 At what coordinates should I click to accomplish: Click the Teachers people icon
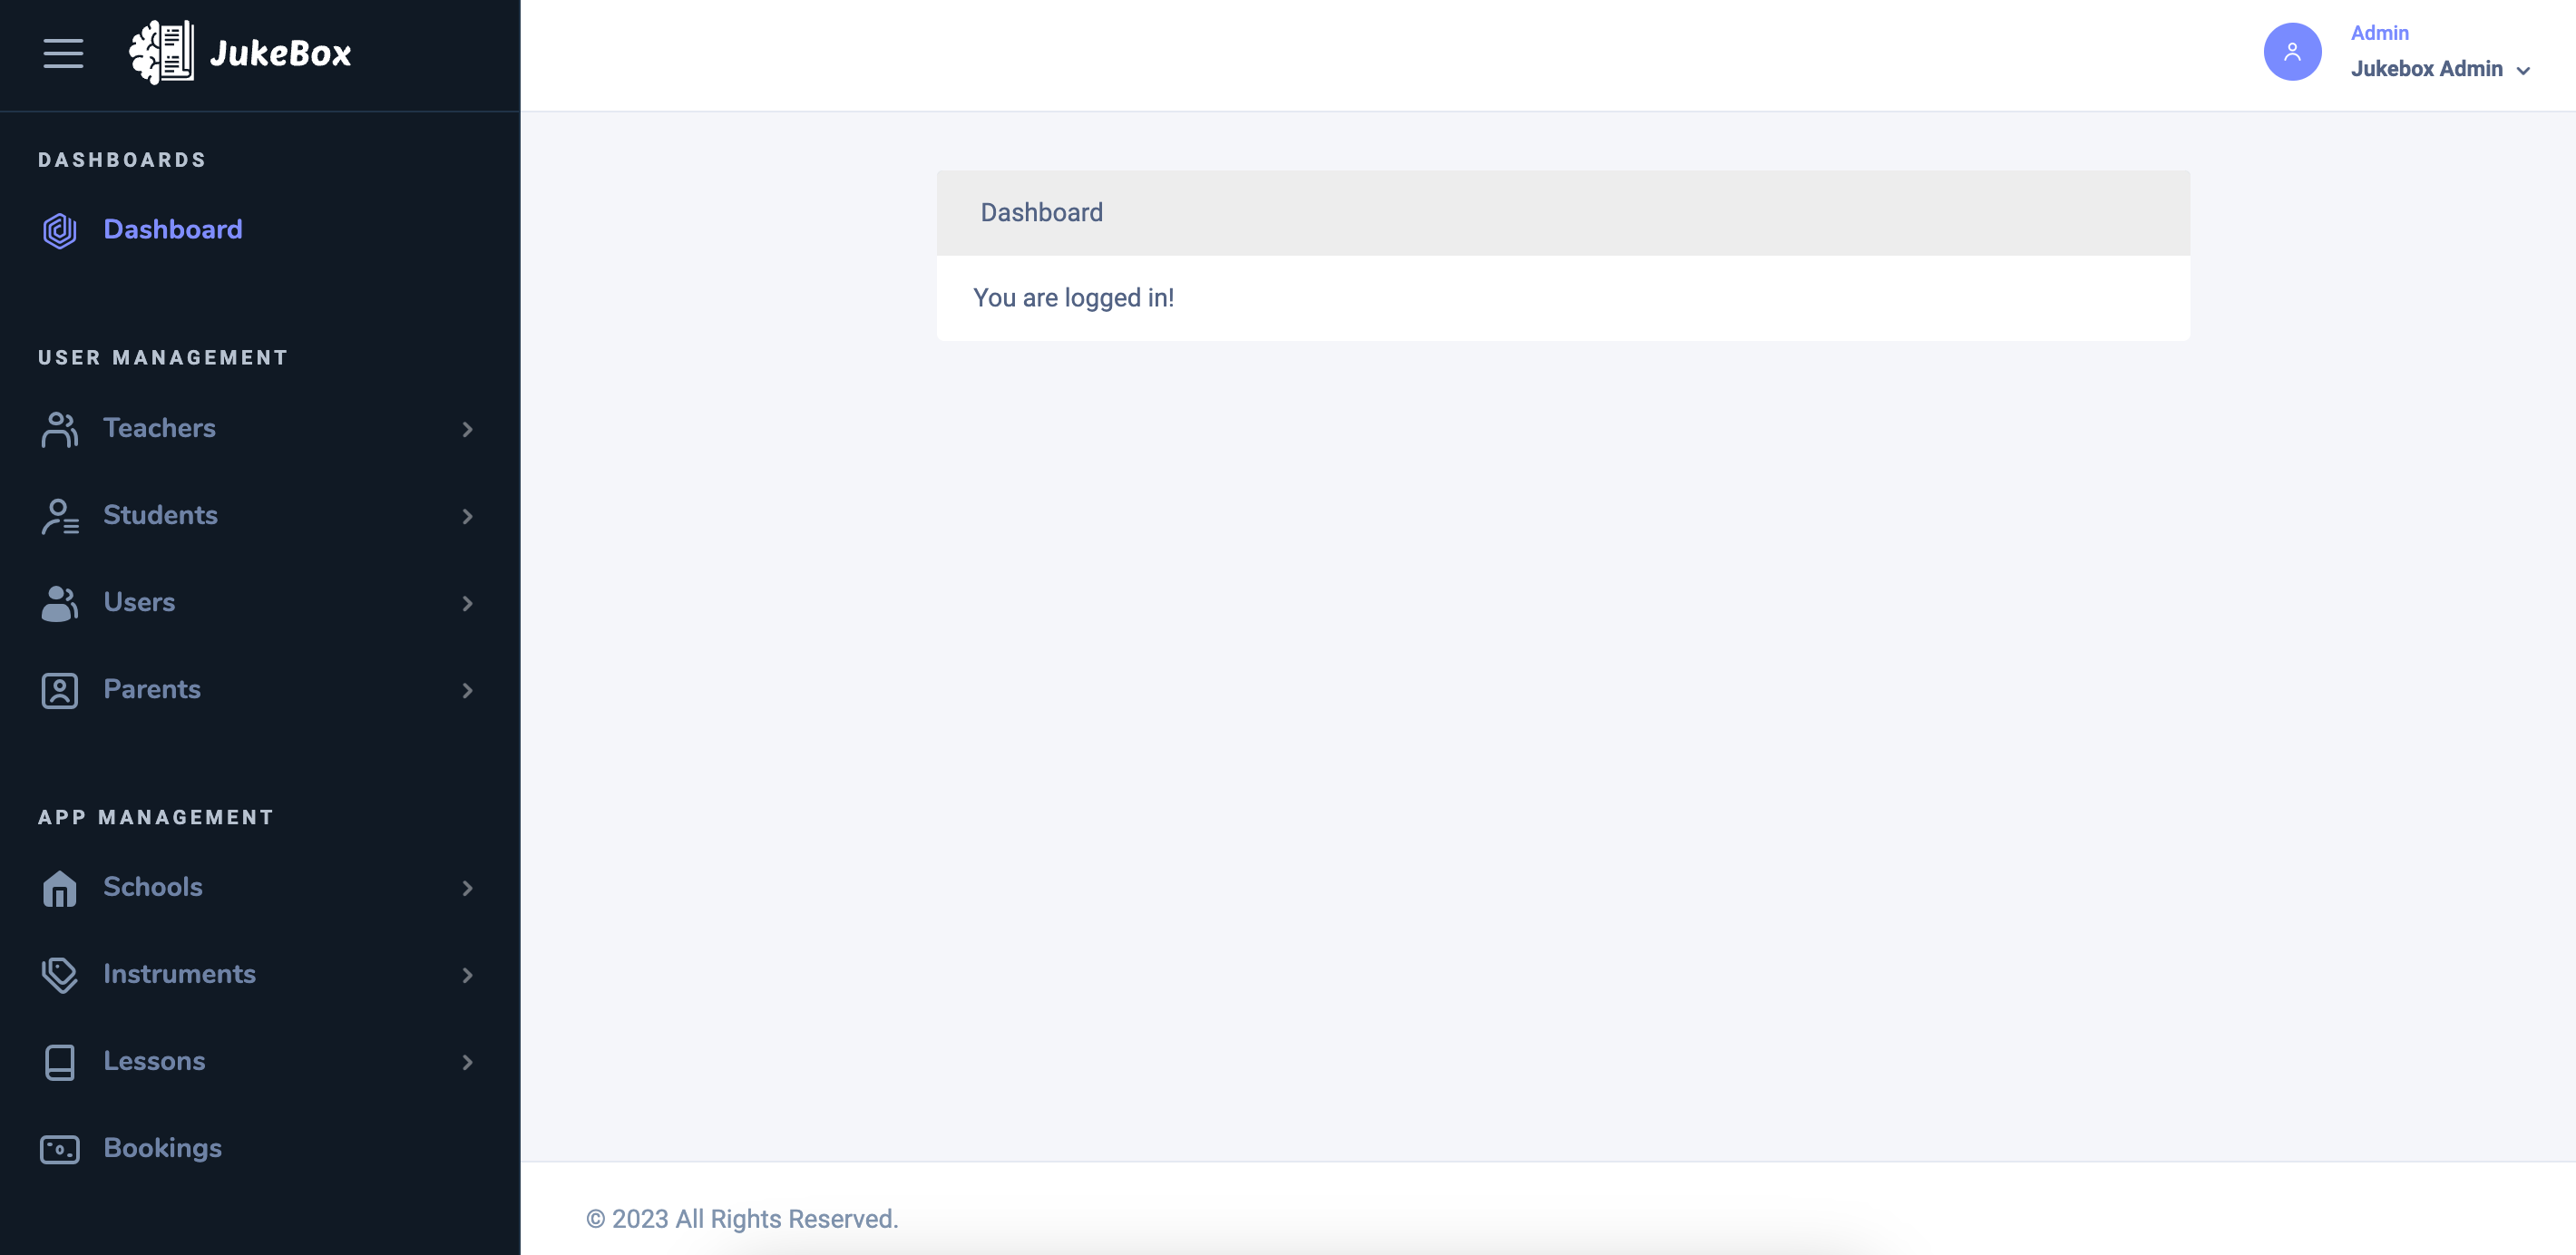coord(60,429)
